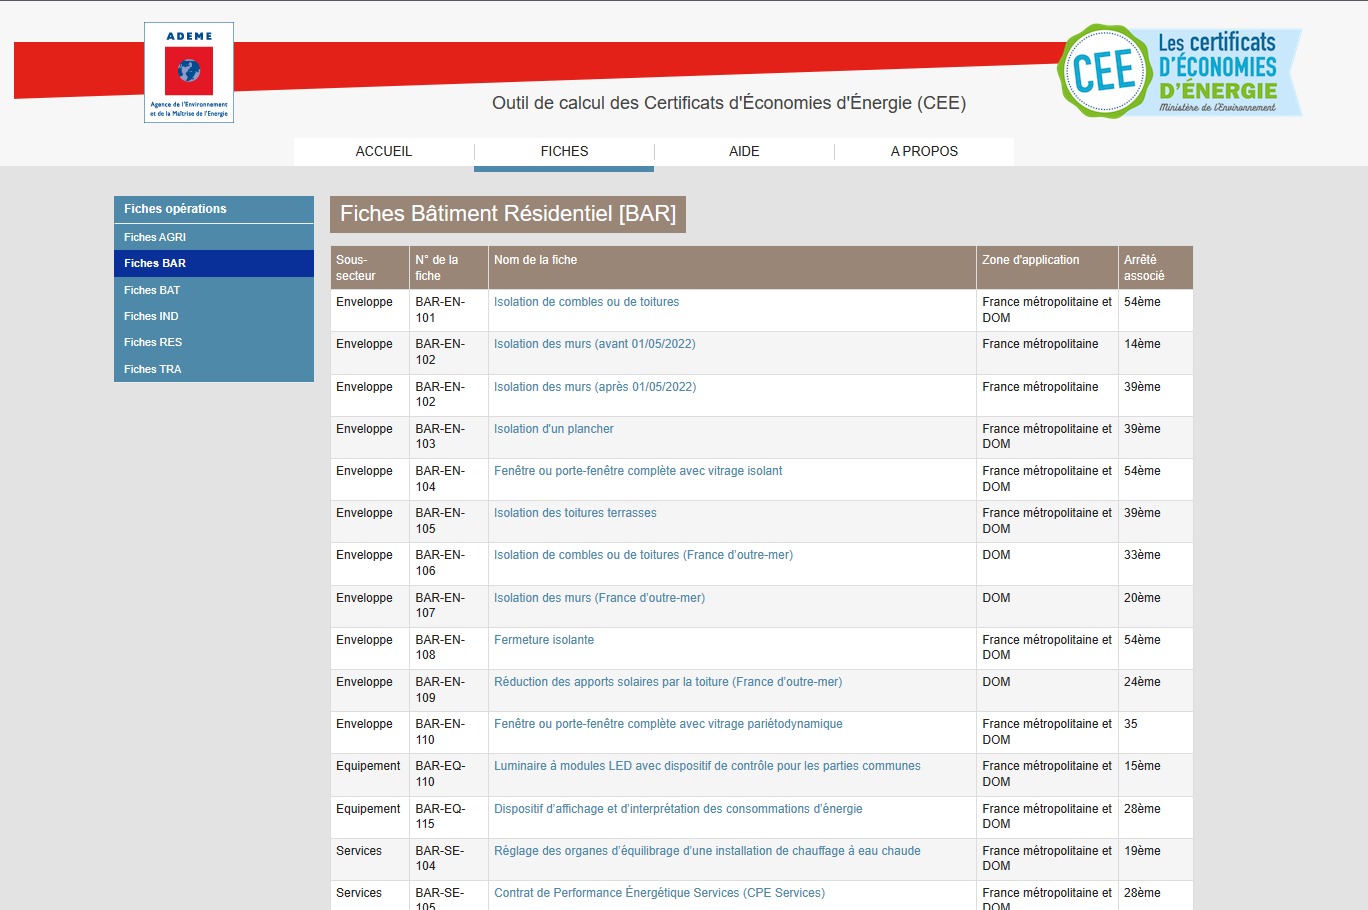Click the ADEME logo
This screenshot has width=1368, height=910.
pos(189,73)
